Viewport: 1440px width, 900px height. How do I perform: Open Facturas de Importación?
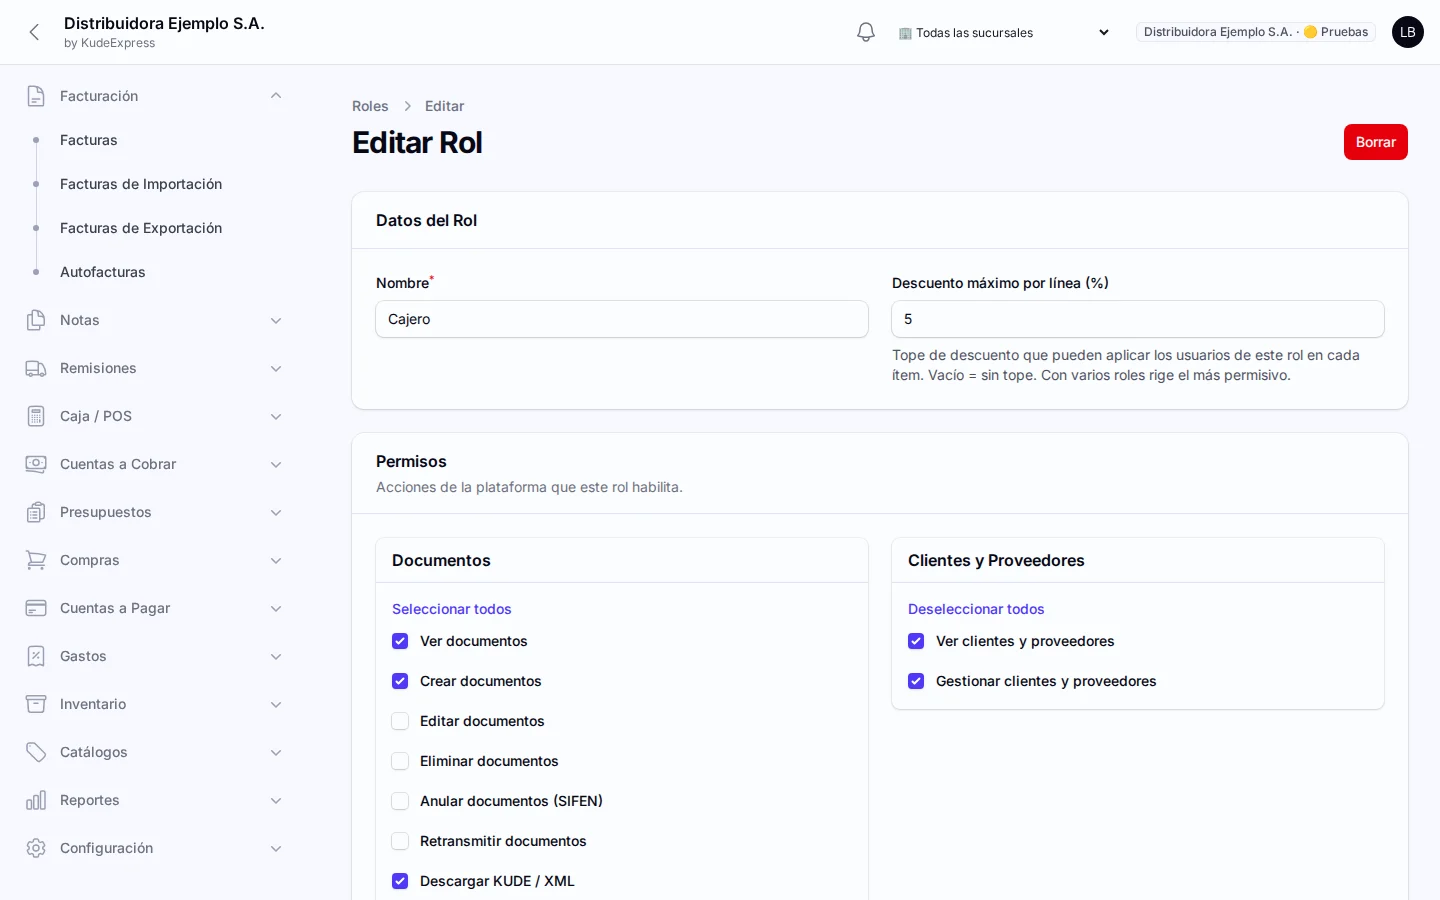click(x=141, y=184)
